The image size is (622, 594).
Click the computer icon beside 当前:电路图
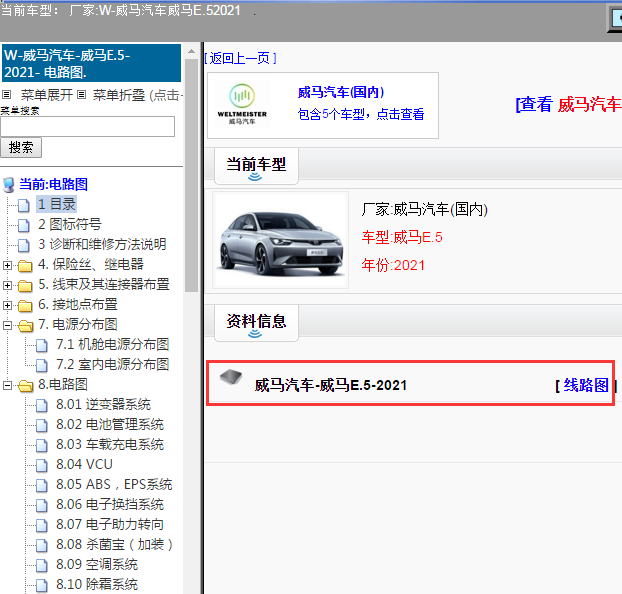tap(9, 185)
